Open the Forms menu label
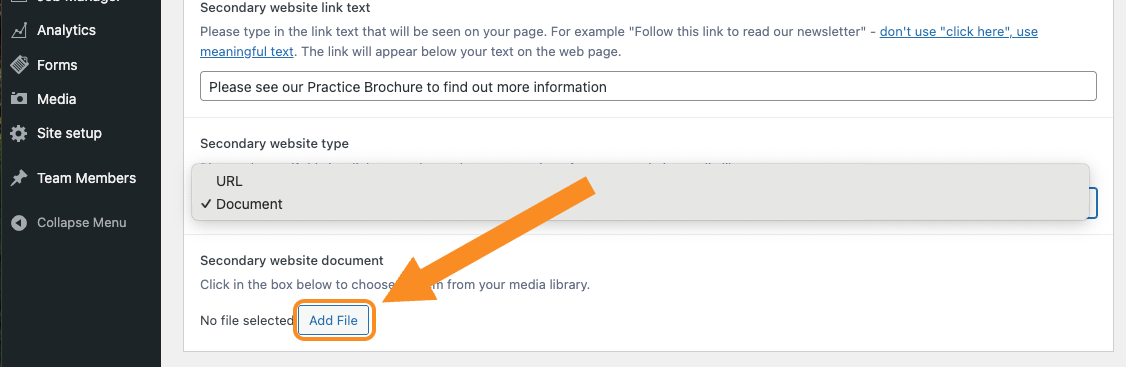 tap(57, 65)
